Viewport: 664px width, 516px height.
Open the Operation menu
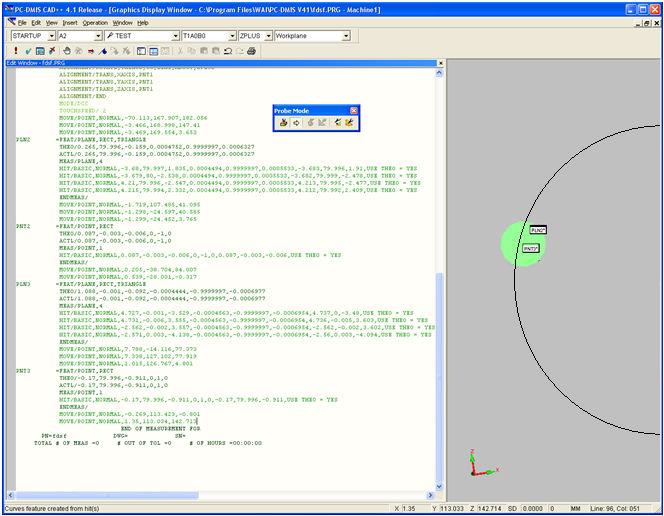(x=95, y=23)
